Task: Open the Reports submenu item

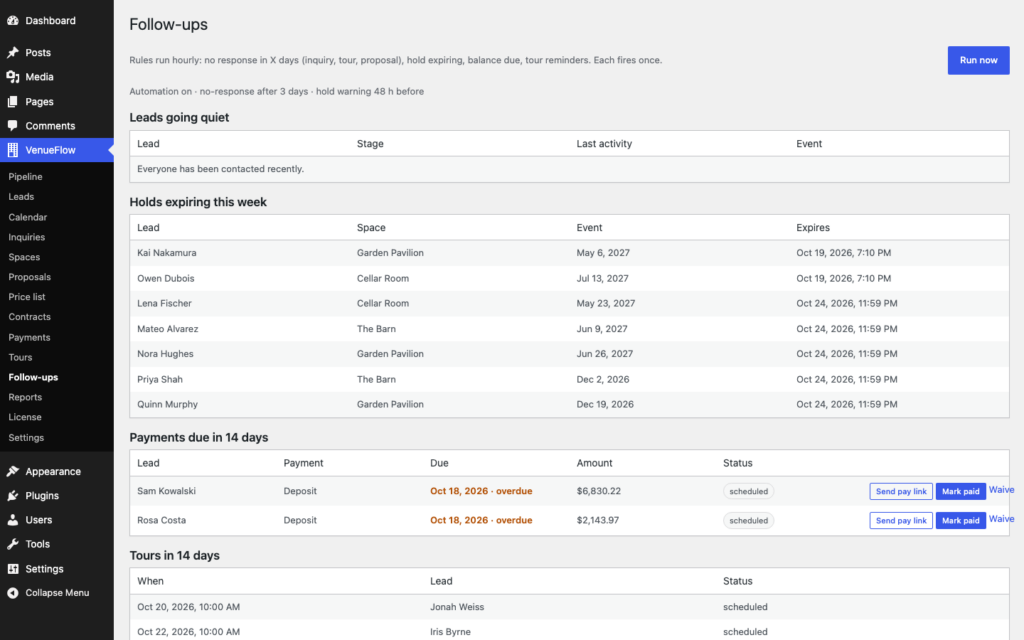Action: 25,397
